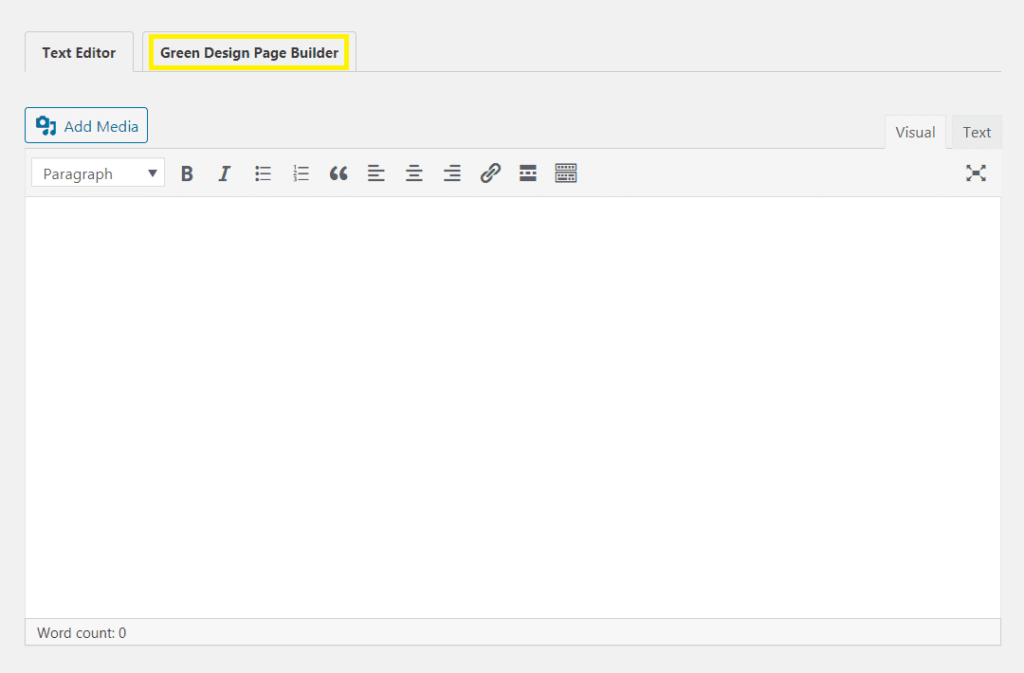Toggle bold formatting in the editor
This screenshot has height=673, width=1024.
(187, 173)
